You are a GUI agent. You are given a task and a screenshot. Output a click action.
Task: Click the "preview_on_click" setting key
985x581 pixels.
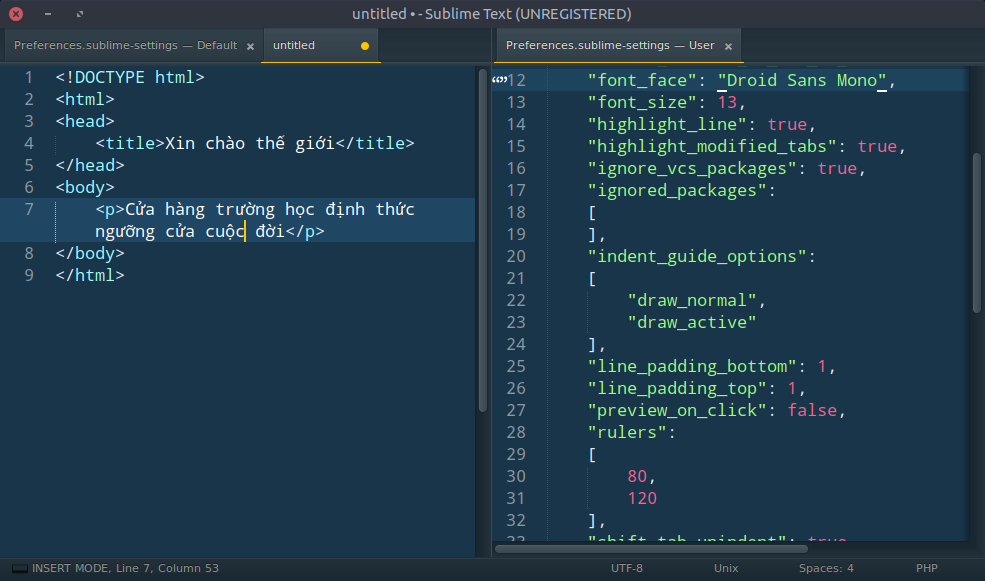click(677, 410)
